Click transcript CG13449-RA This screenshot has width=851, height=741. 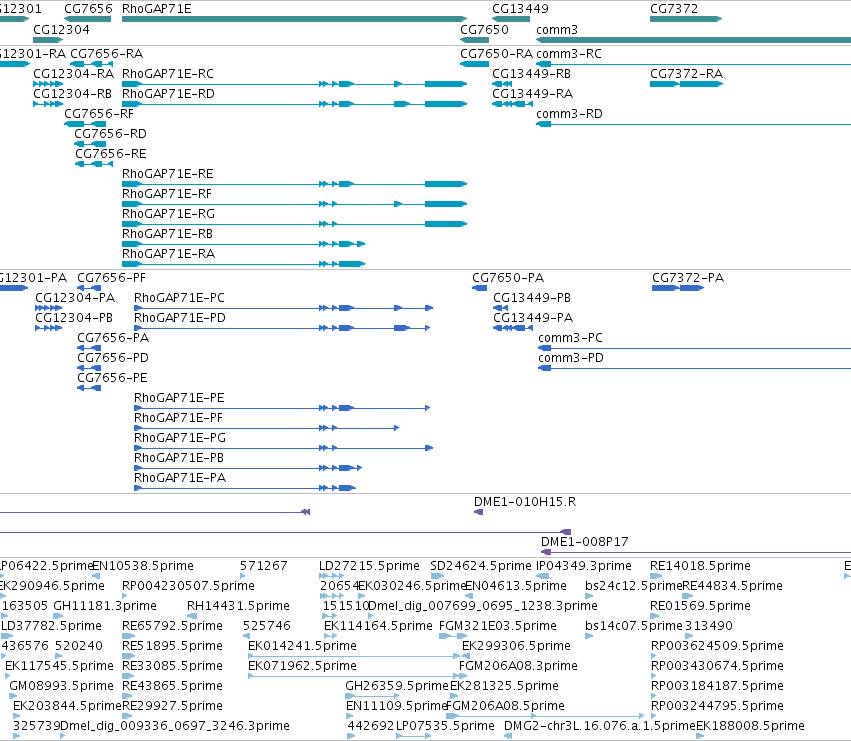(x=512, y=104)
